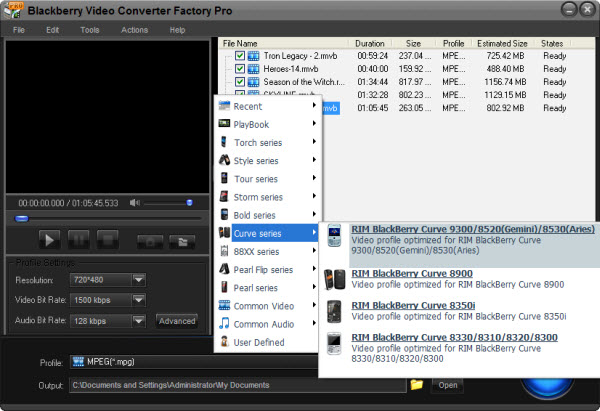This screenshot has width=600, height=411.
Task: Click the Pause button in the player
Action: (78, 240)
